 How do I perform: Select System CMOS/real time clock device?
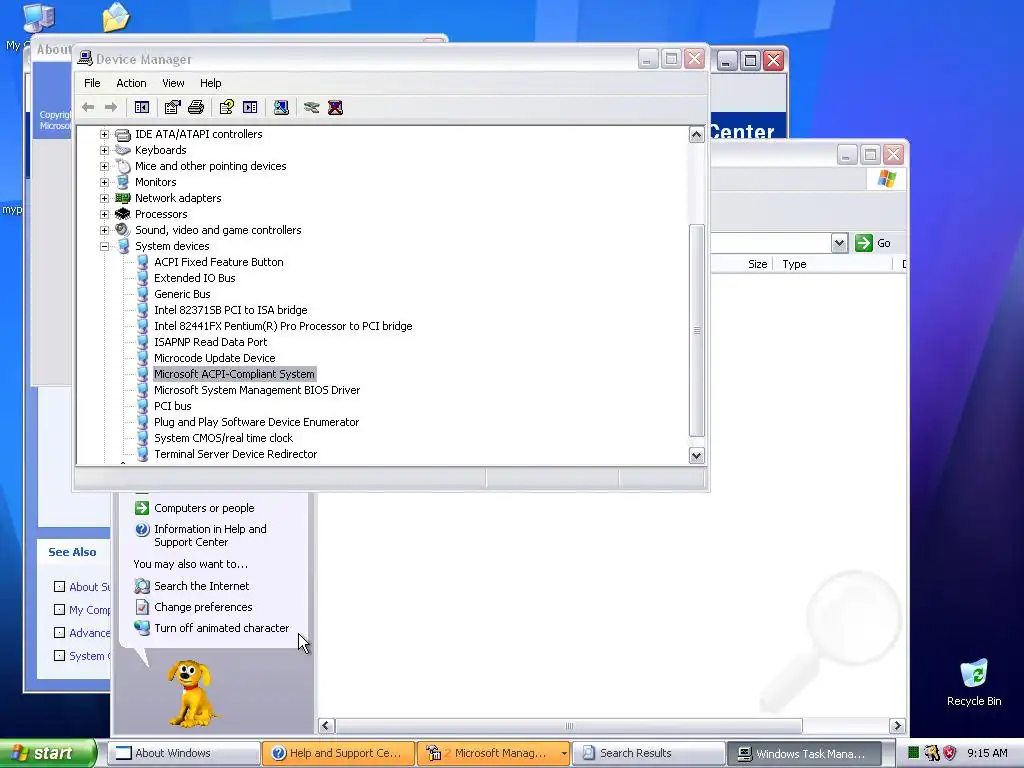[x=223, y=438]
